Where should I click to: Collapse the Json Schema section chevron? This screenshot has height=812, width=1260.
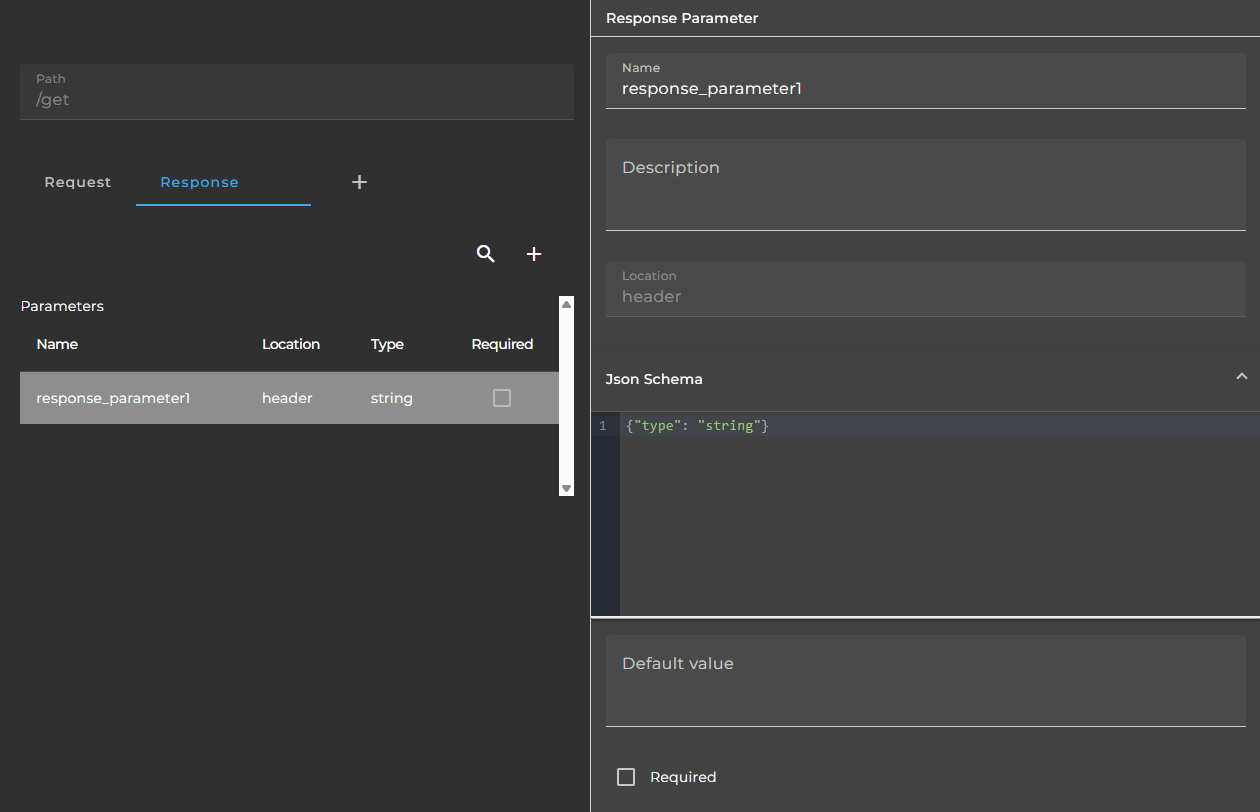click(1241, 377)
